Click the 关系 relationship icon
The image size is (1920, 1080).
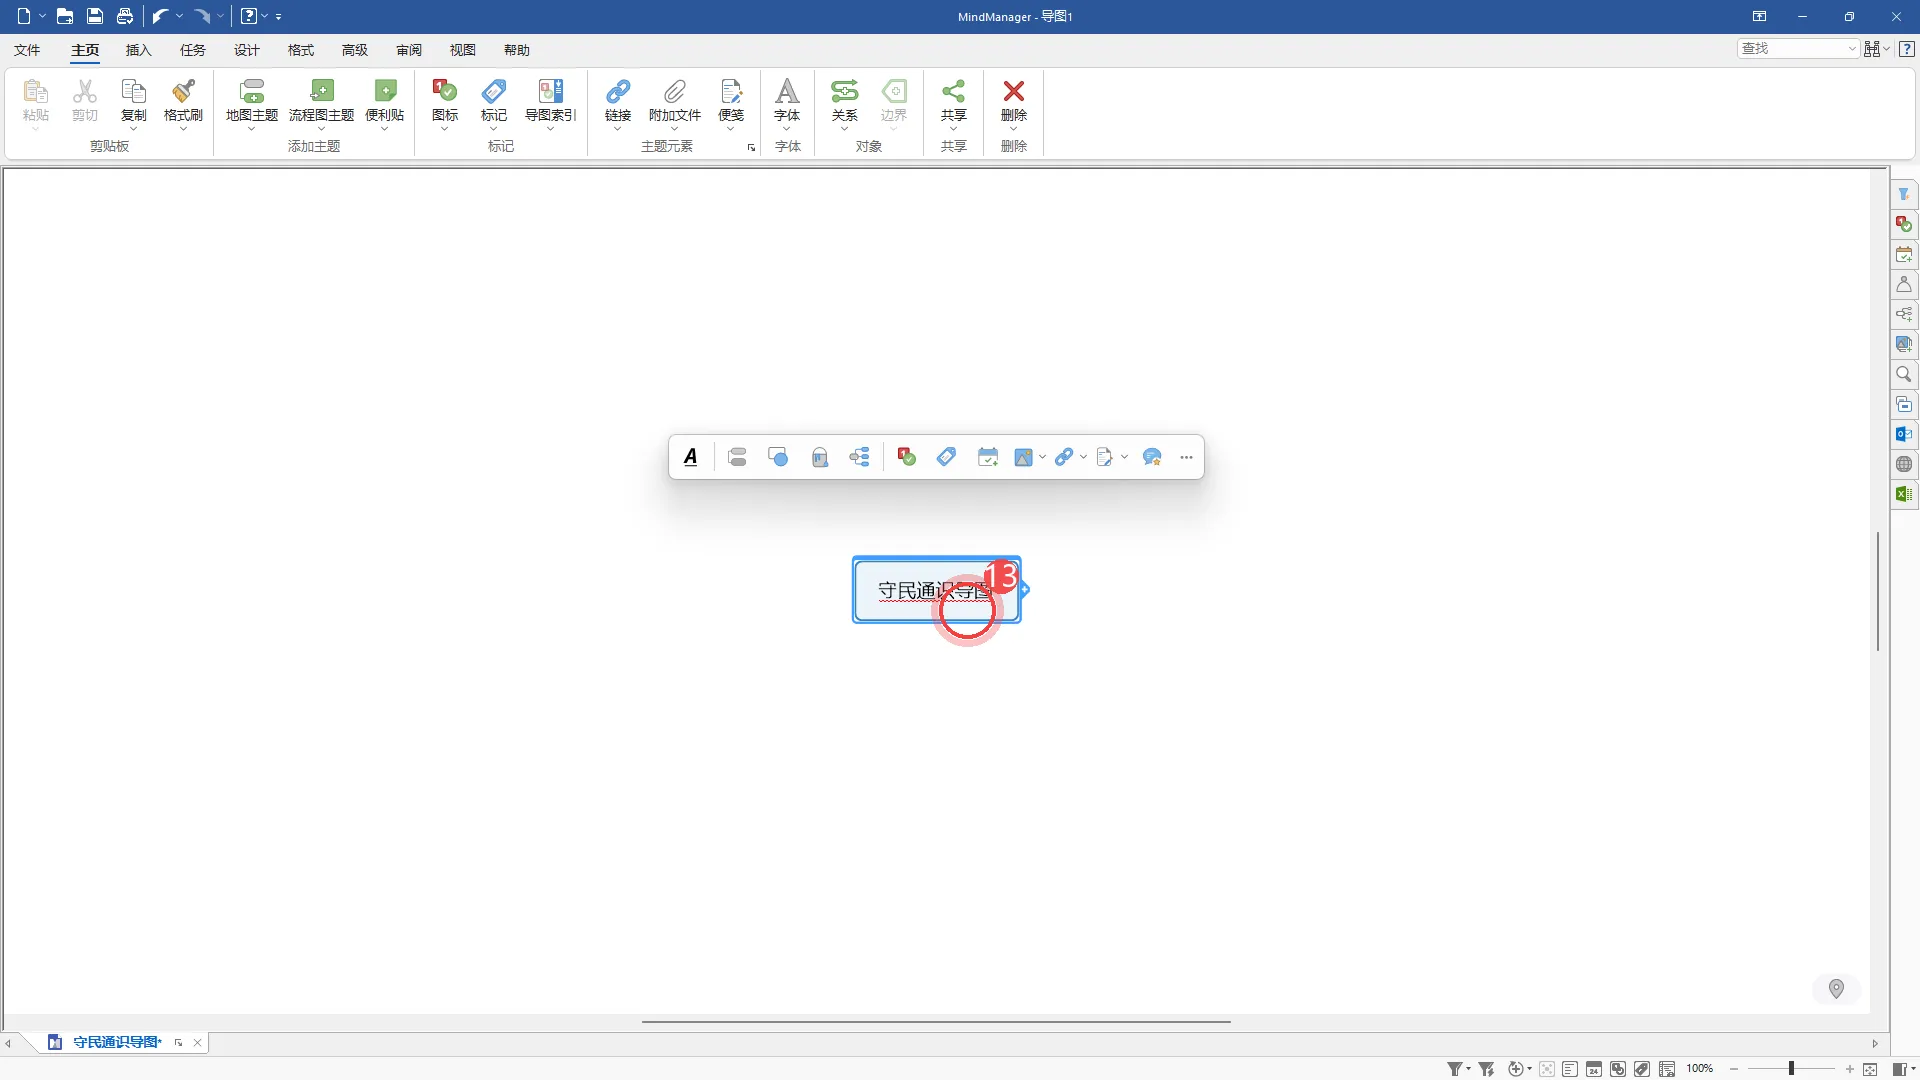tap(845, 100)
